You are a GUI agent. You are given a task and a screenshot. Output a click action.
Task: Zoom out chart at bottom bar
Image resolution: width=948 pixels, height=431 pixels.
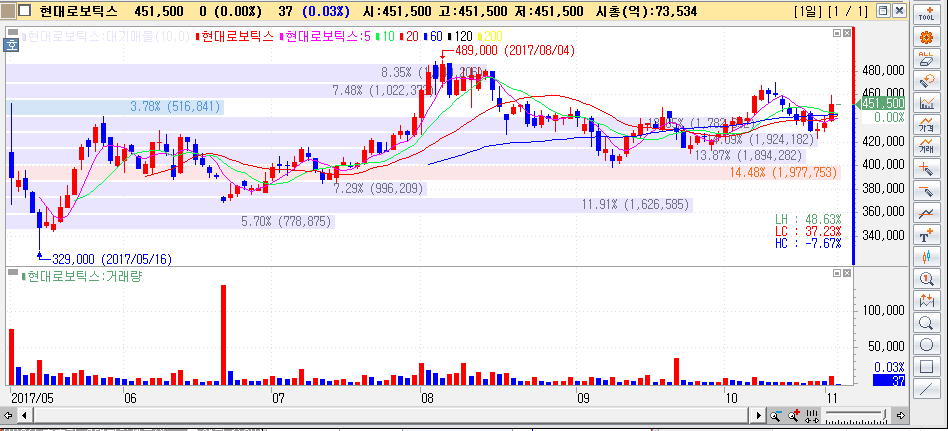777,415
